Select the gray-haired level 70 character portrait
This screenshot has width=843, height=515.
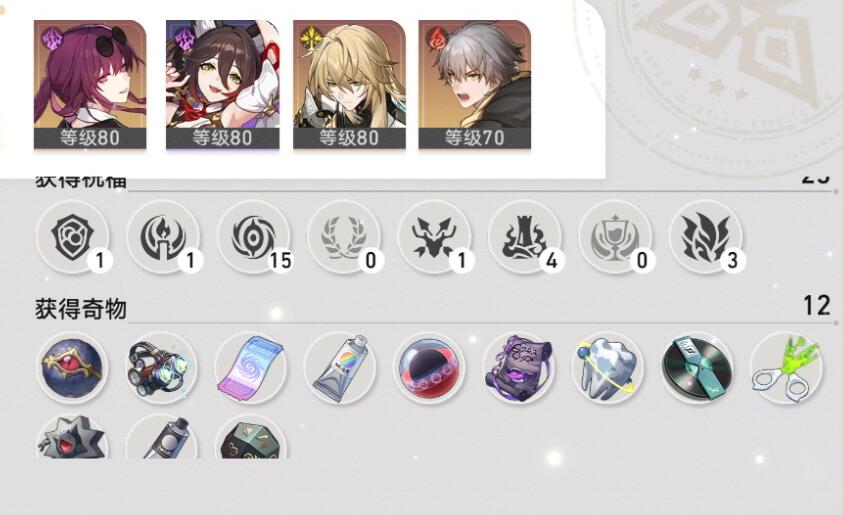pyautogui.click(x=475, y=84)
